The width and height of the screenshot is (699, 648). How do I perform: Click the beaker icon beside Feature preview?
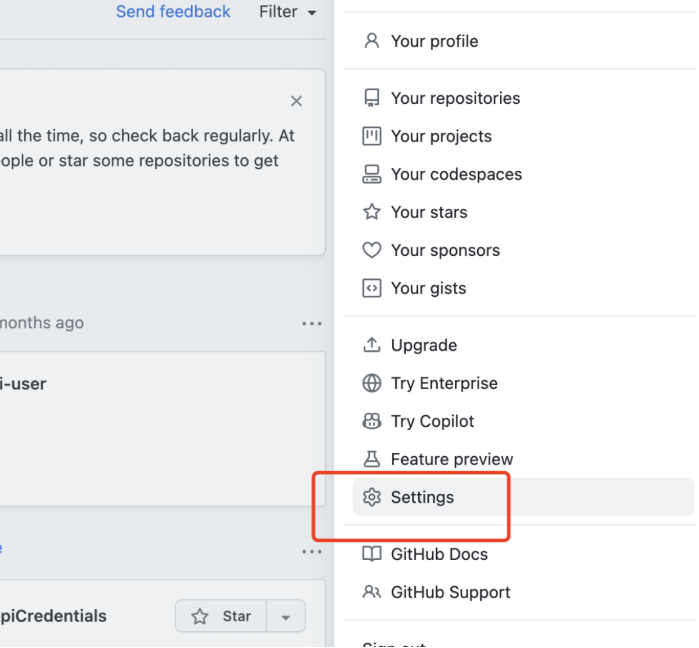pos(372,459)
